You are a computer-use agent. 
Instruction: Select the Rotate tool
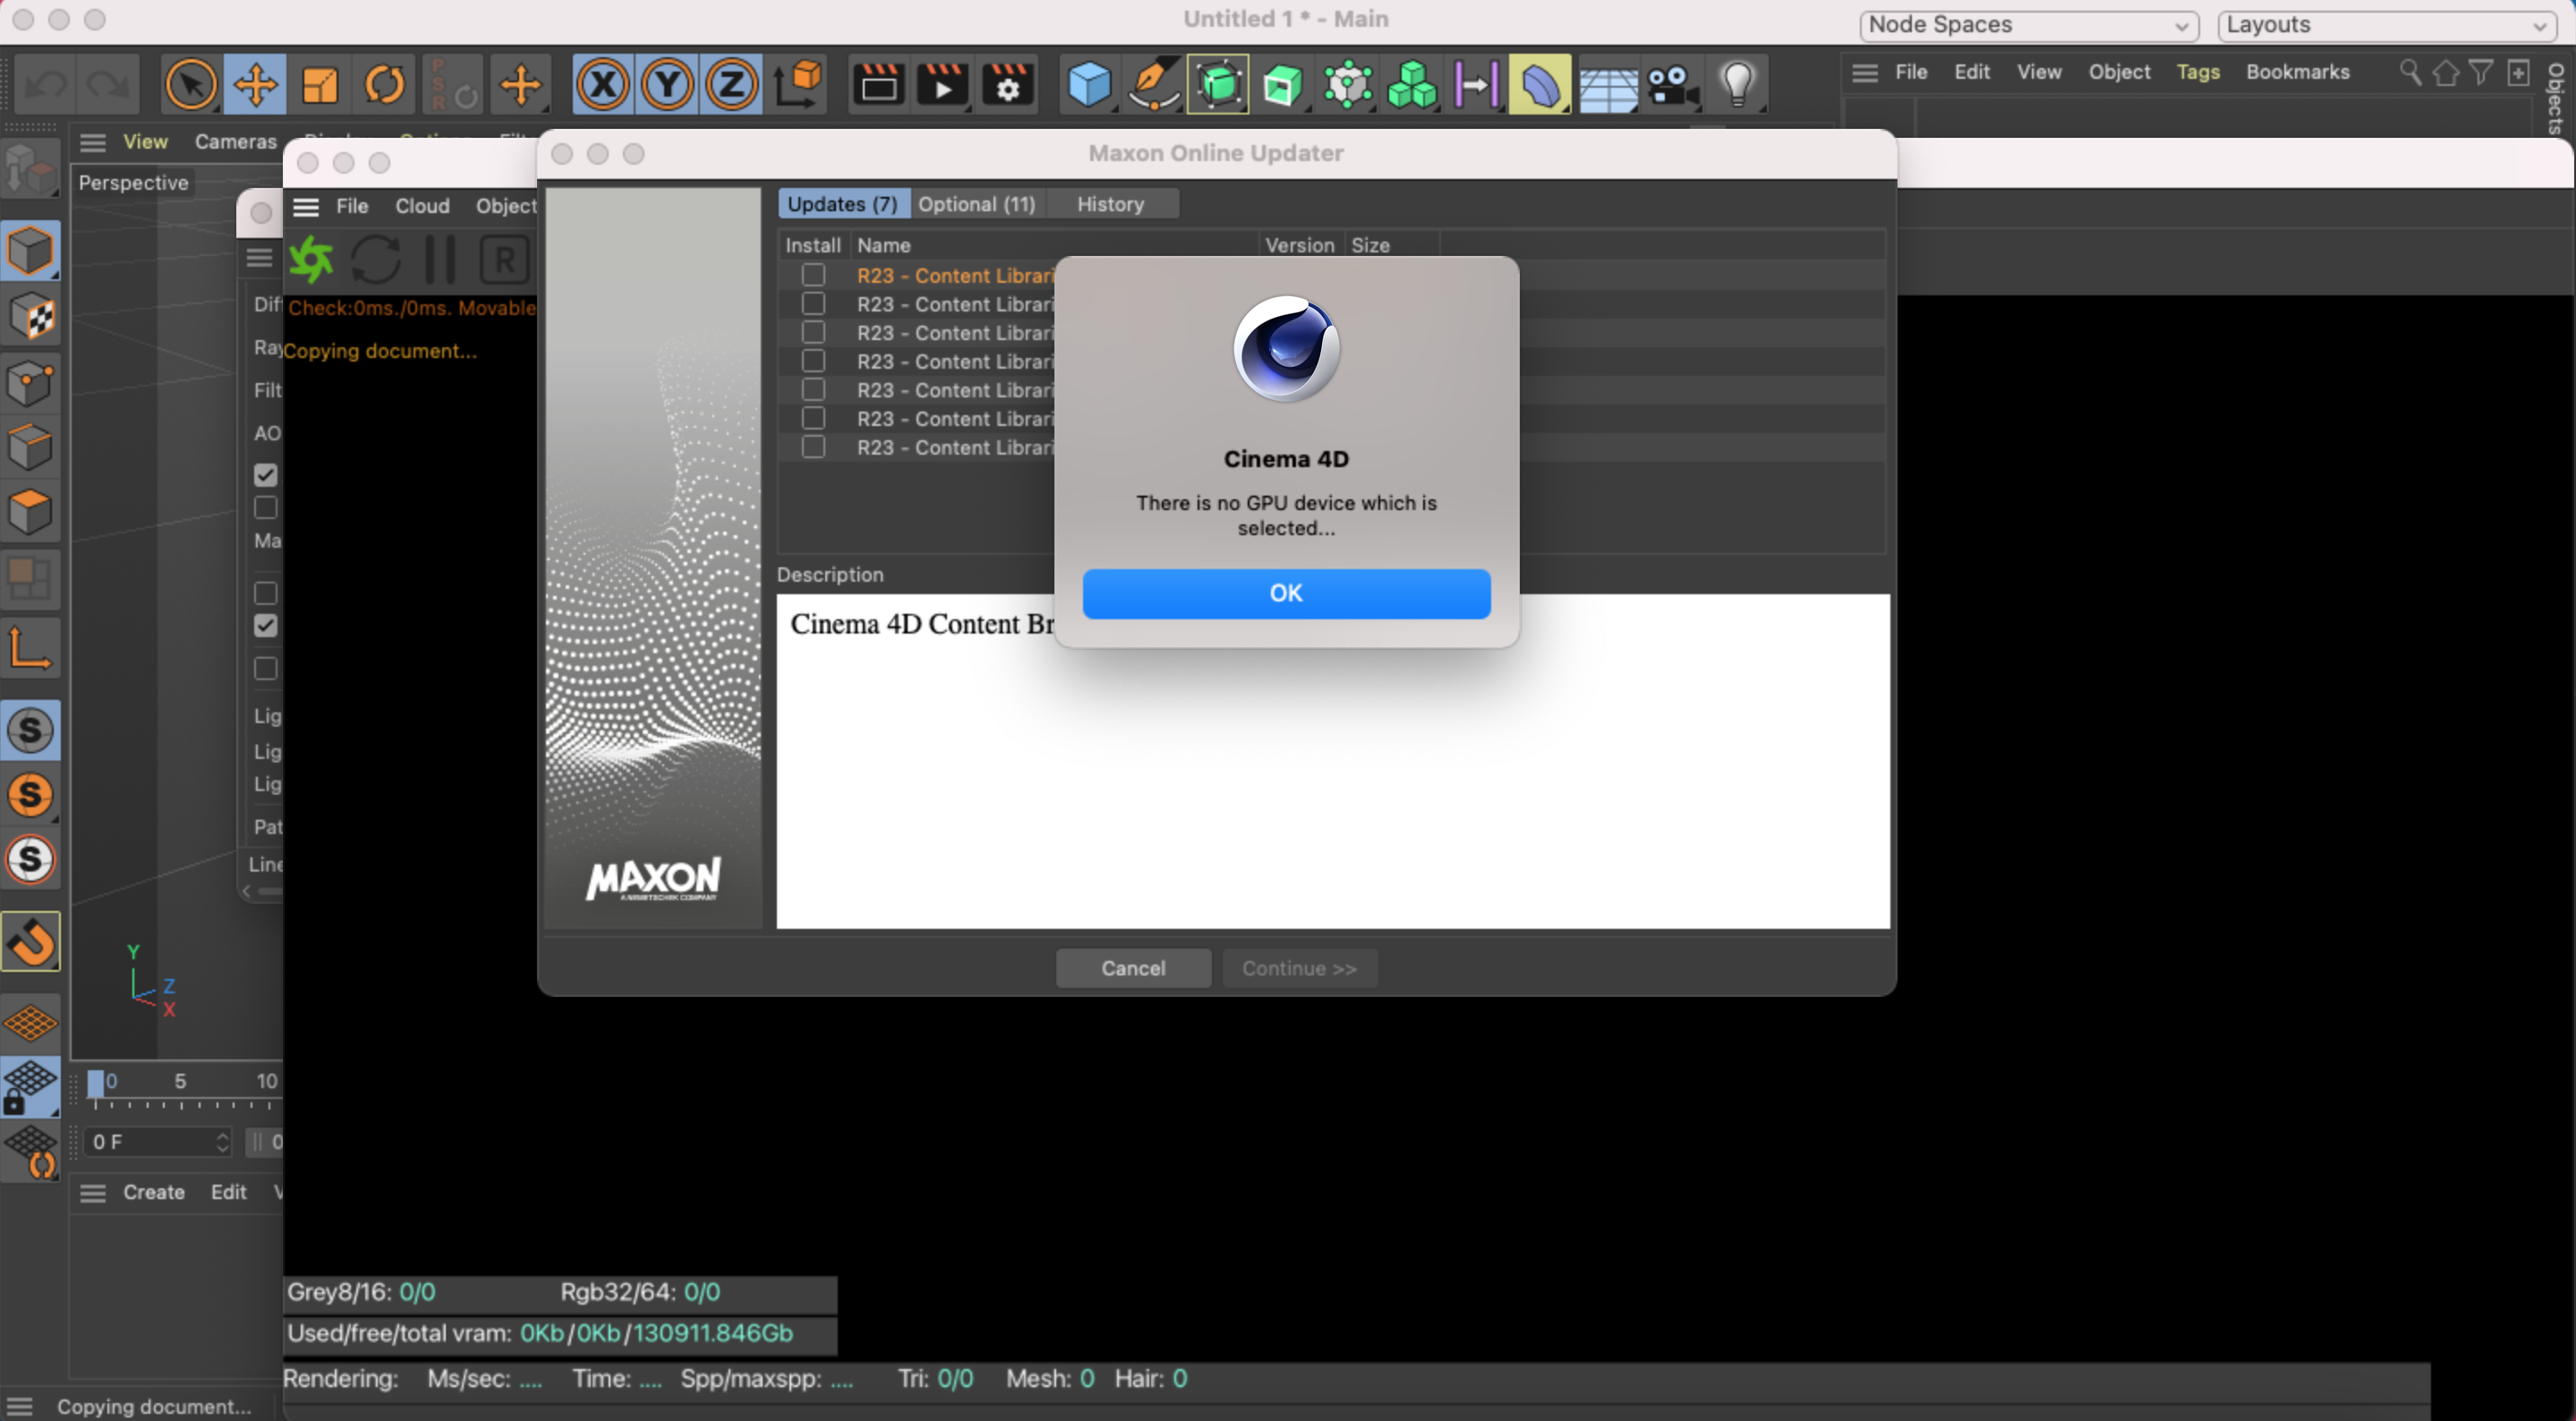click(x=384, y=85)
